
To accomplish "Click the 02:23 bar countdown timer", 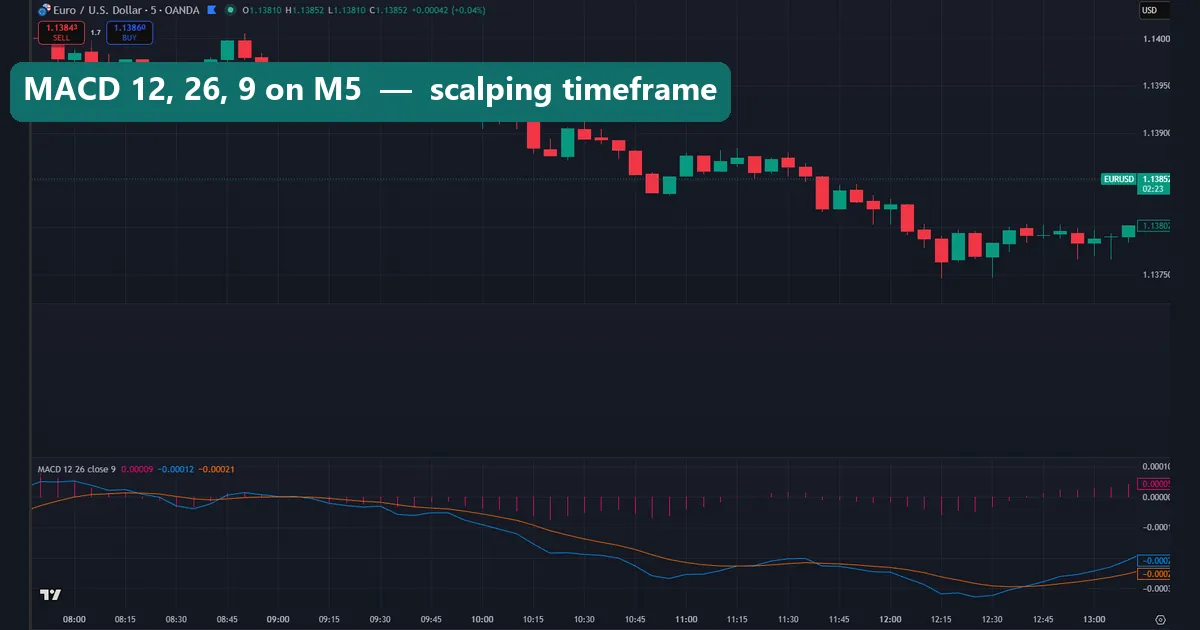I will 1153,188.
